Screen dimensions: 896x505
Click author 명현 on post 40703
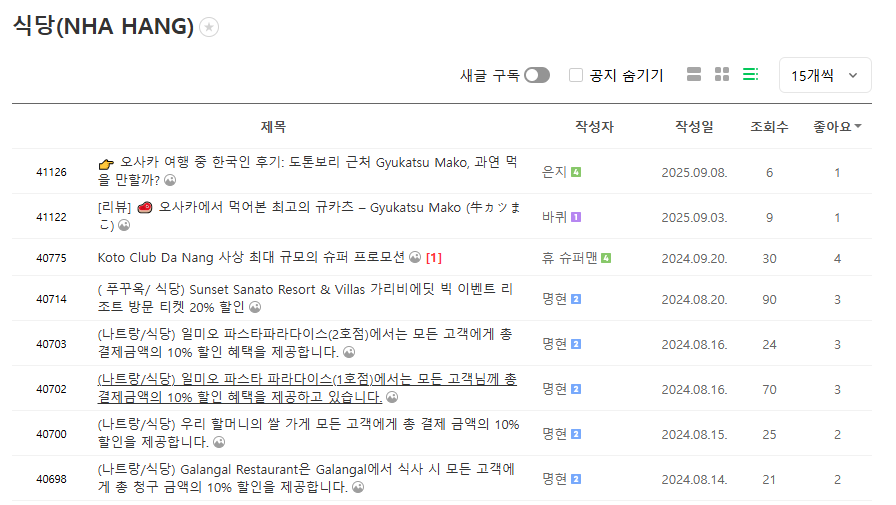click(x=554, y=344)
